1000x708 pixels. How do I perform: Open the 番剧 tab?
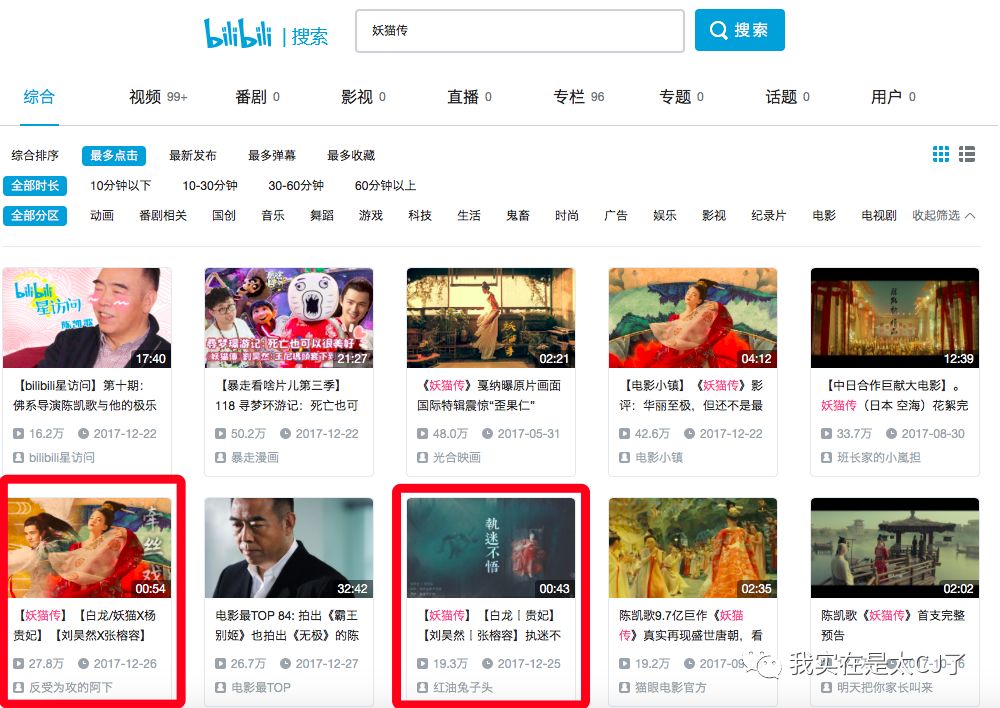click(x=258, y=97)
